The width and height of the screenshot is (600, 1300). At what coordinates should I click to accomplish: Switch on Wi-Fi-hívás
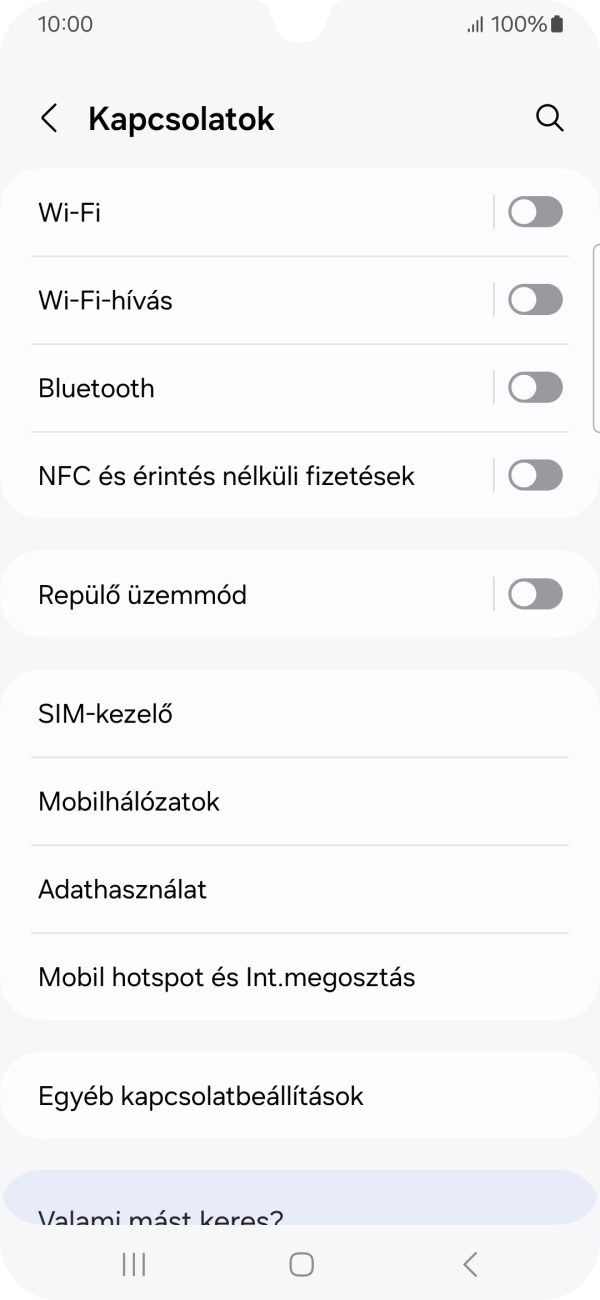[x=535, y=299]
